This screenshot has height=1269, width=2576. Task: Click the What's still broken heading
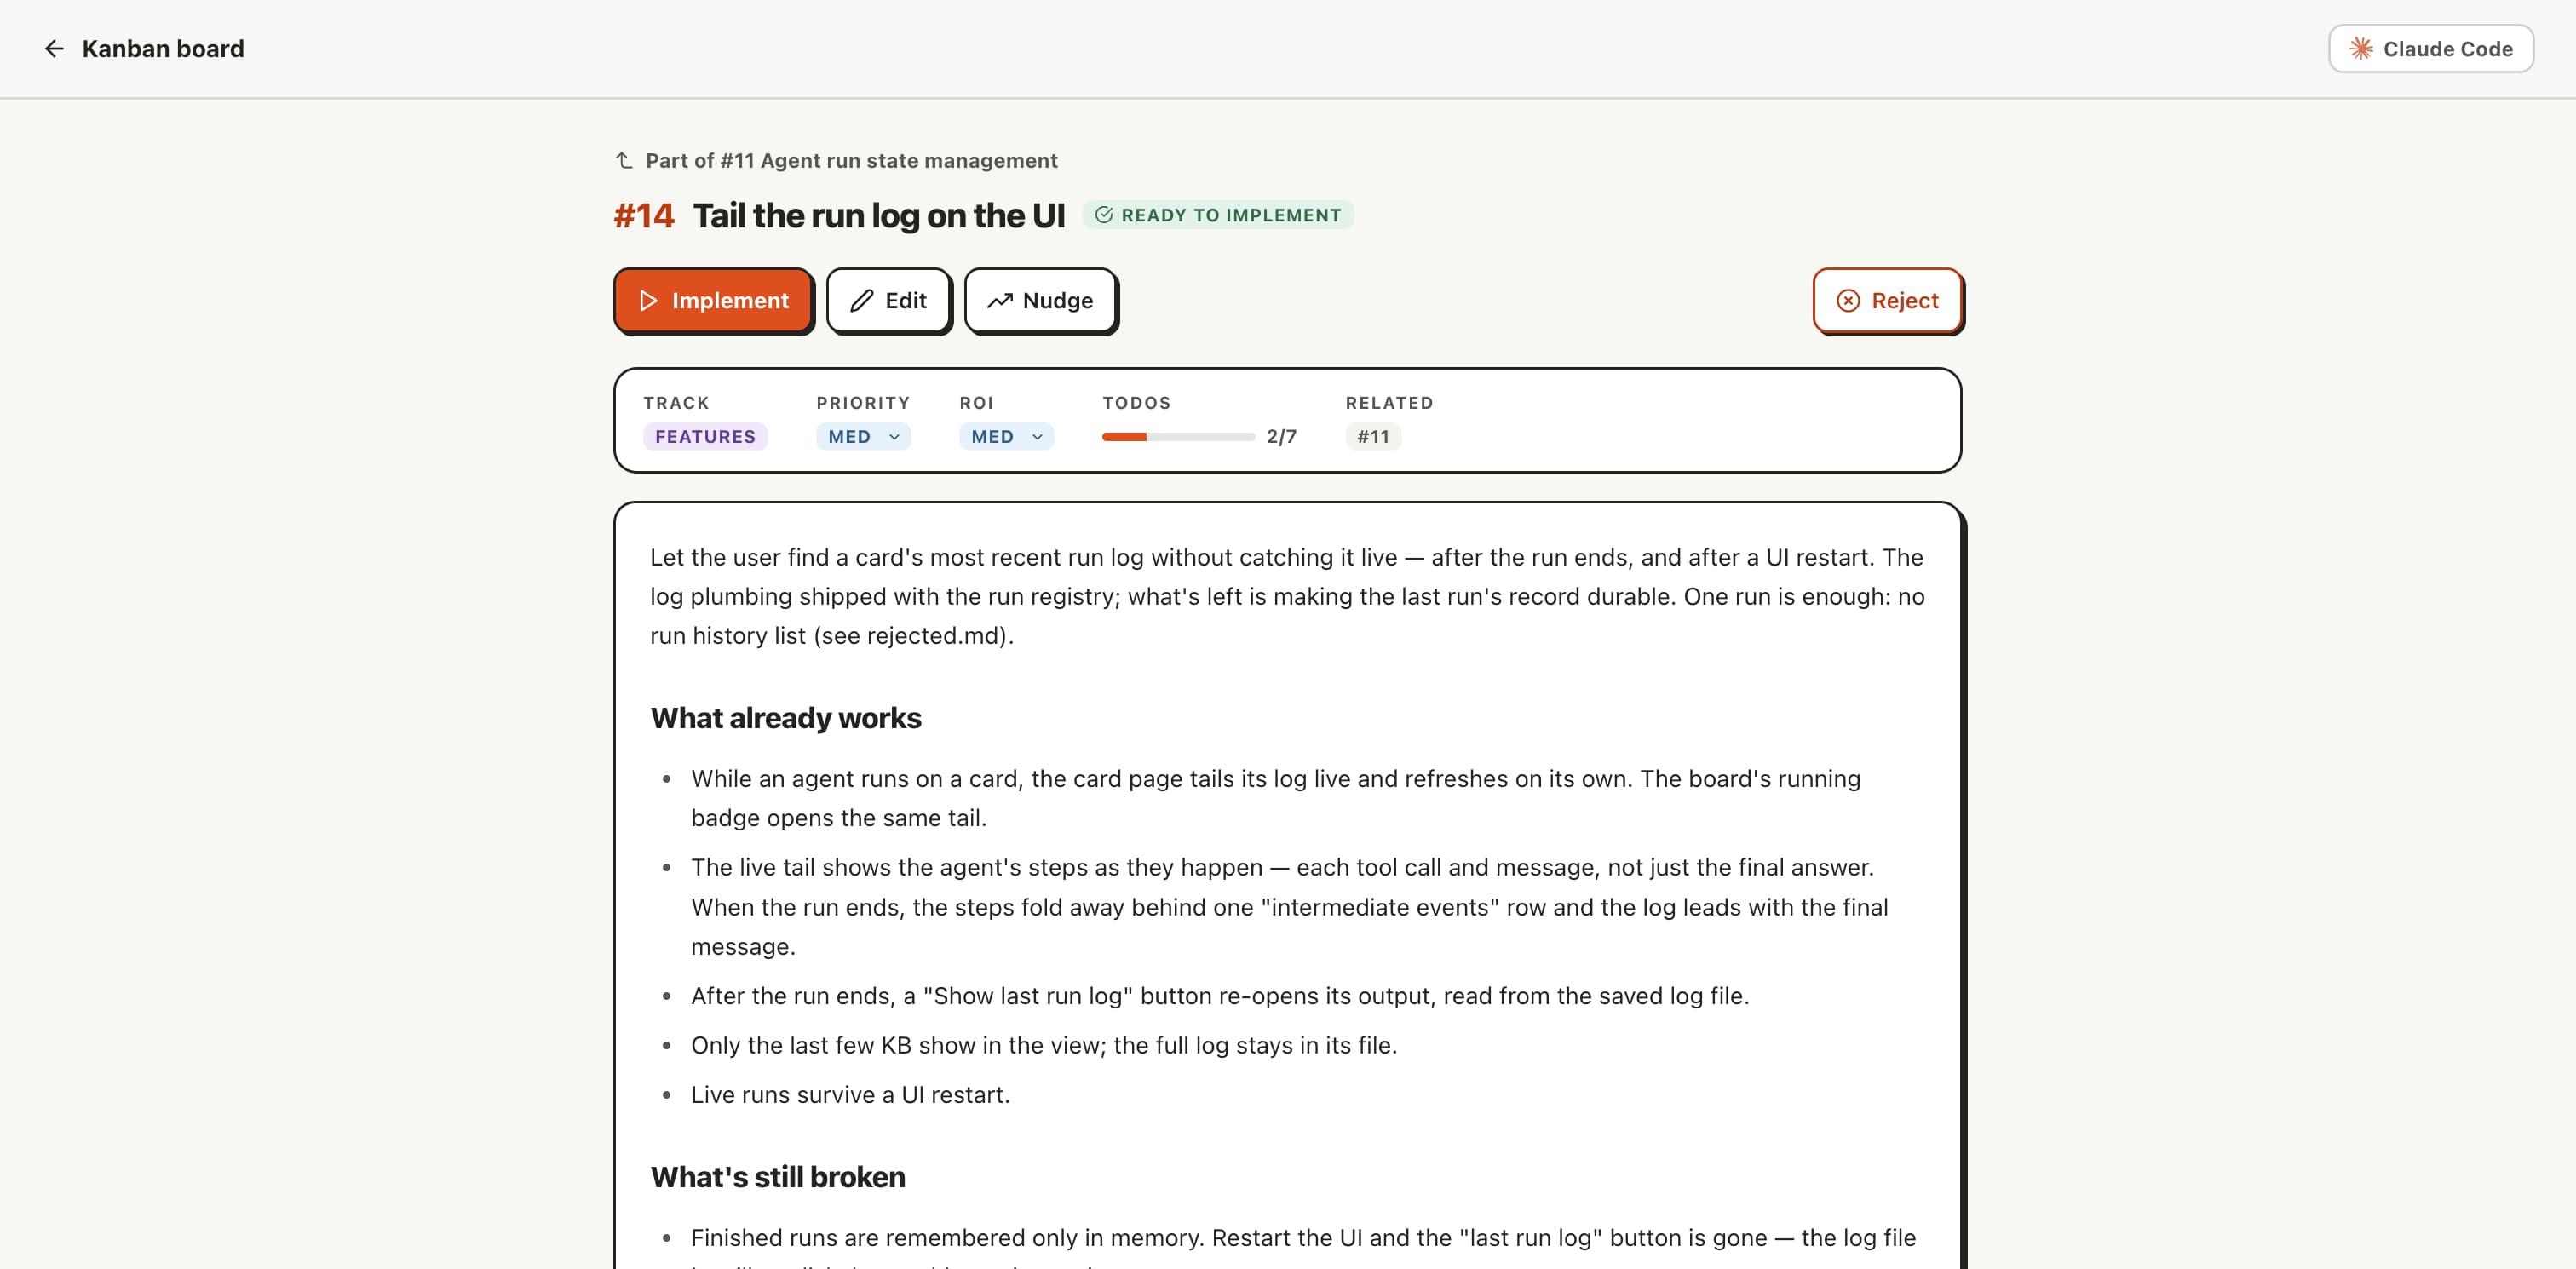[778, 1177]
